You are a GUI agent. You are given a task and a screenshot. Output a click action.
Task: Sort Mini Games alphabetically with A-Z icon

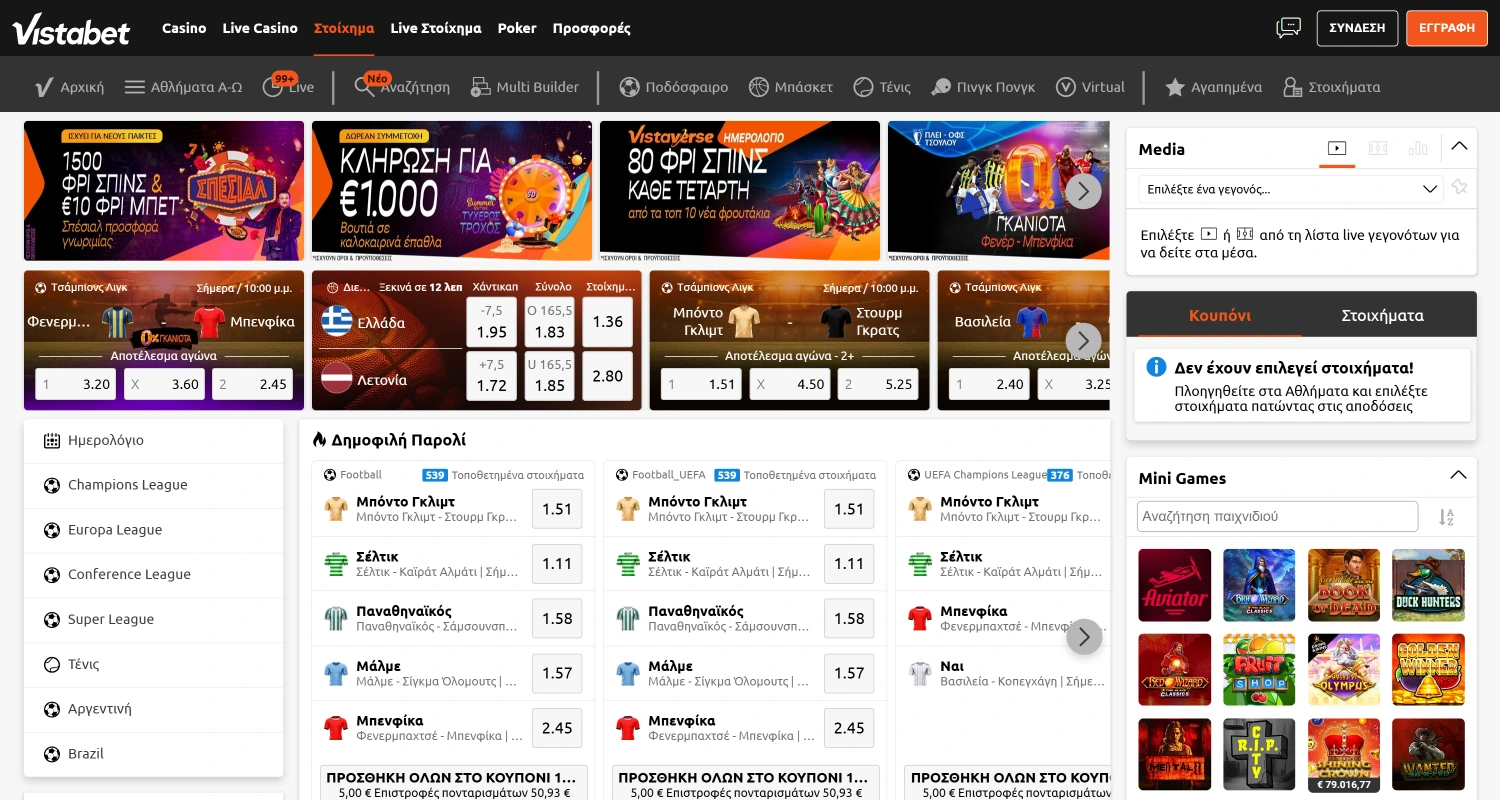pos(1446,517)
